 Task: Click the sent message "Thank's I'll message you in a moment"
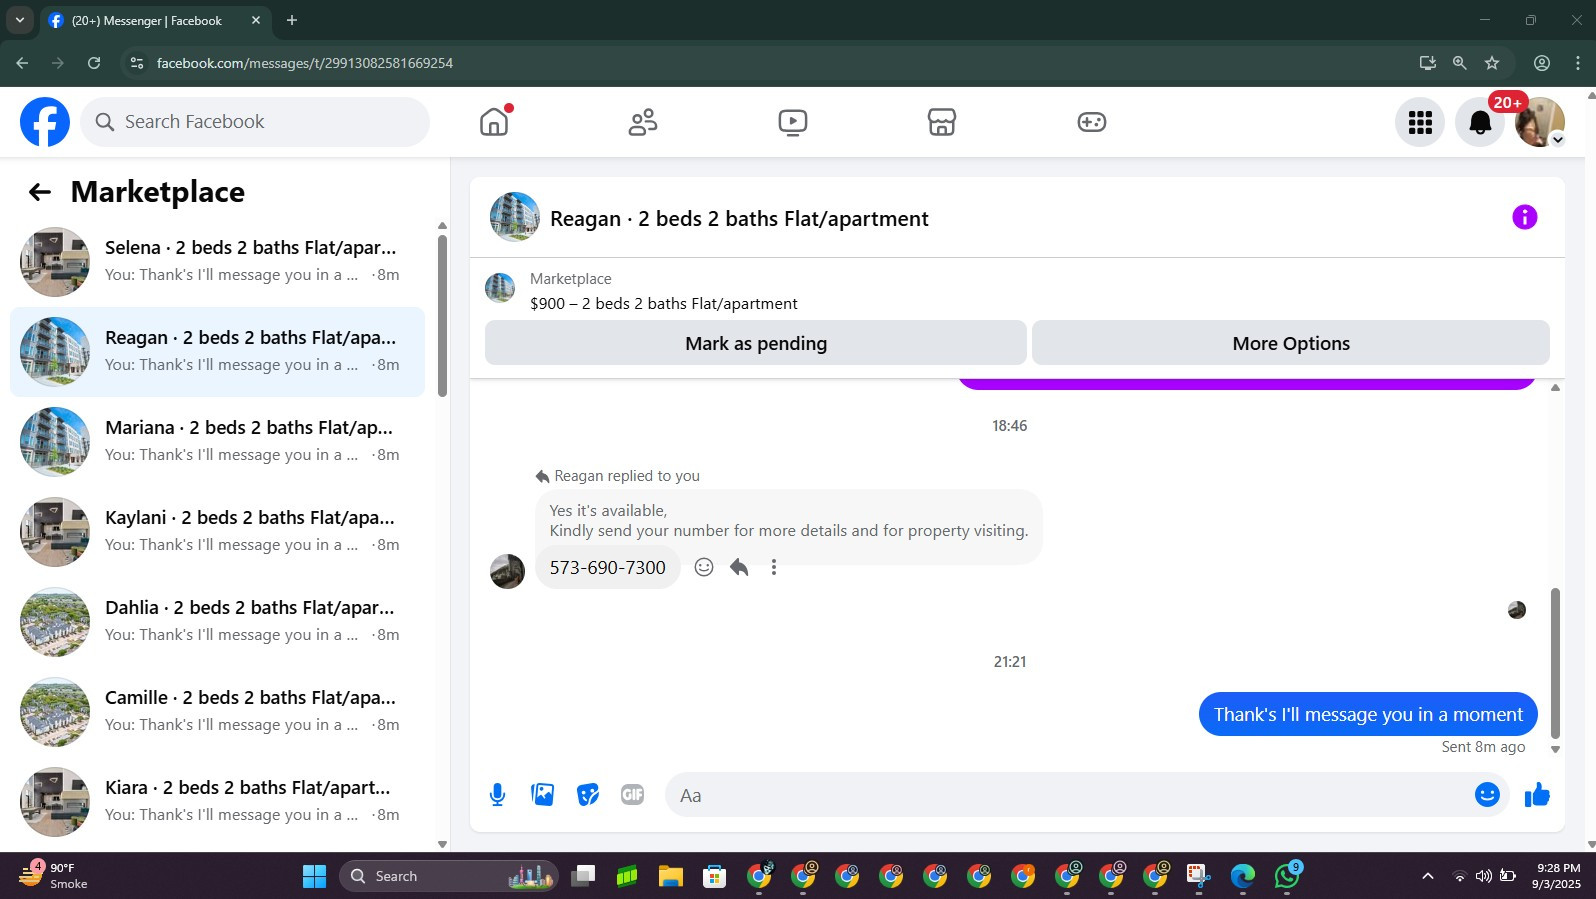coord(1368,714)
